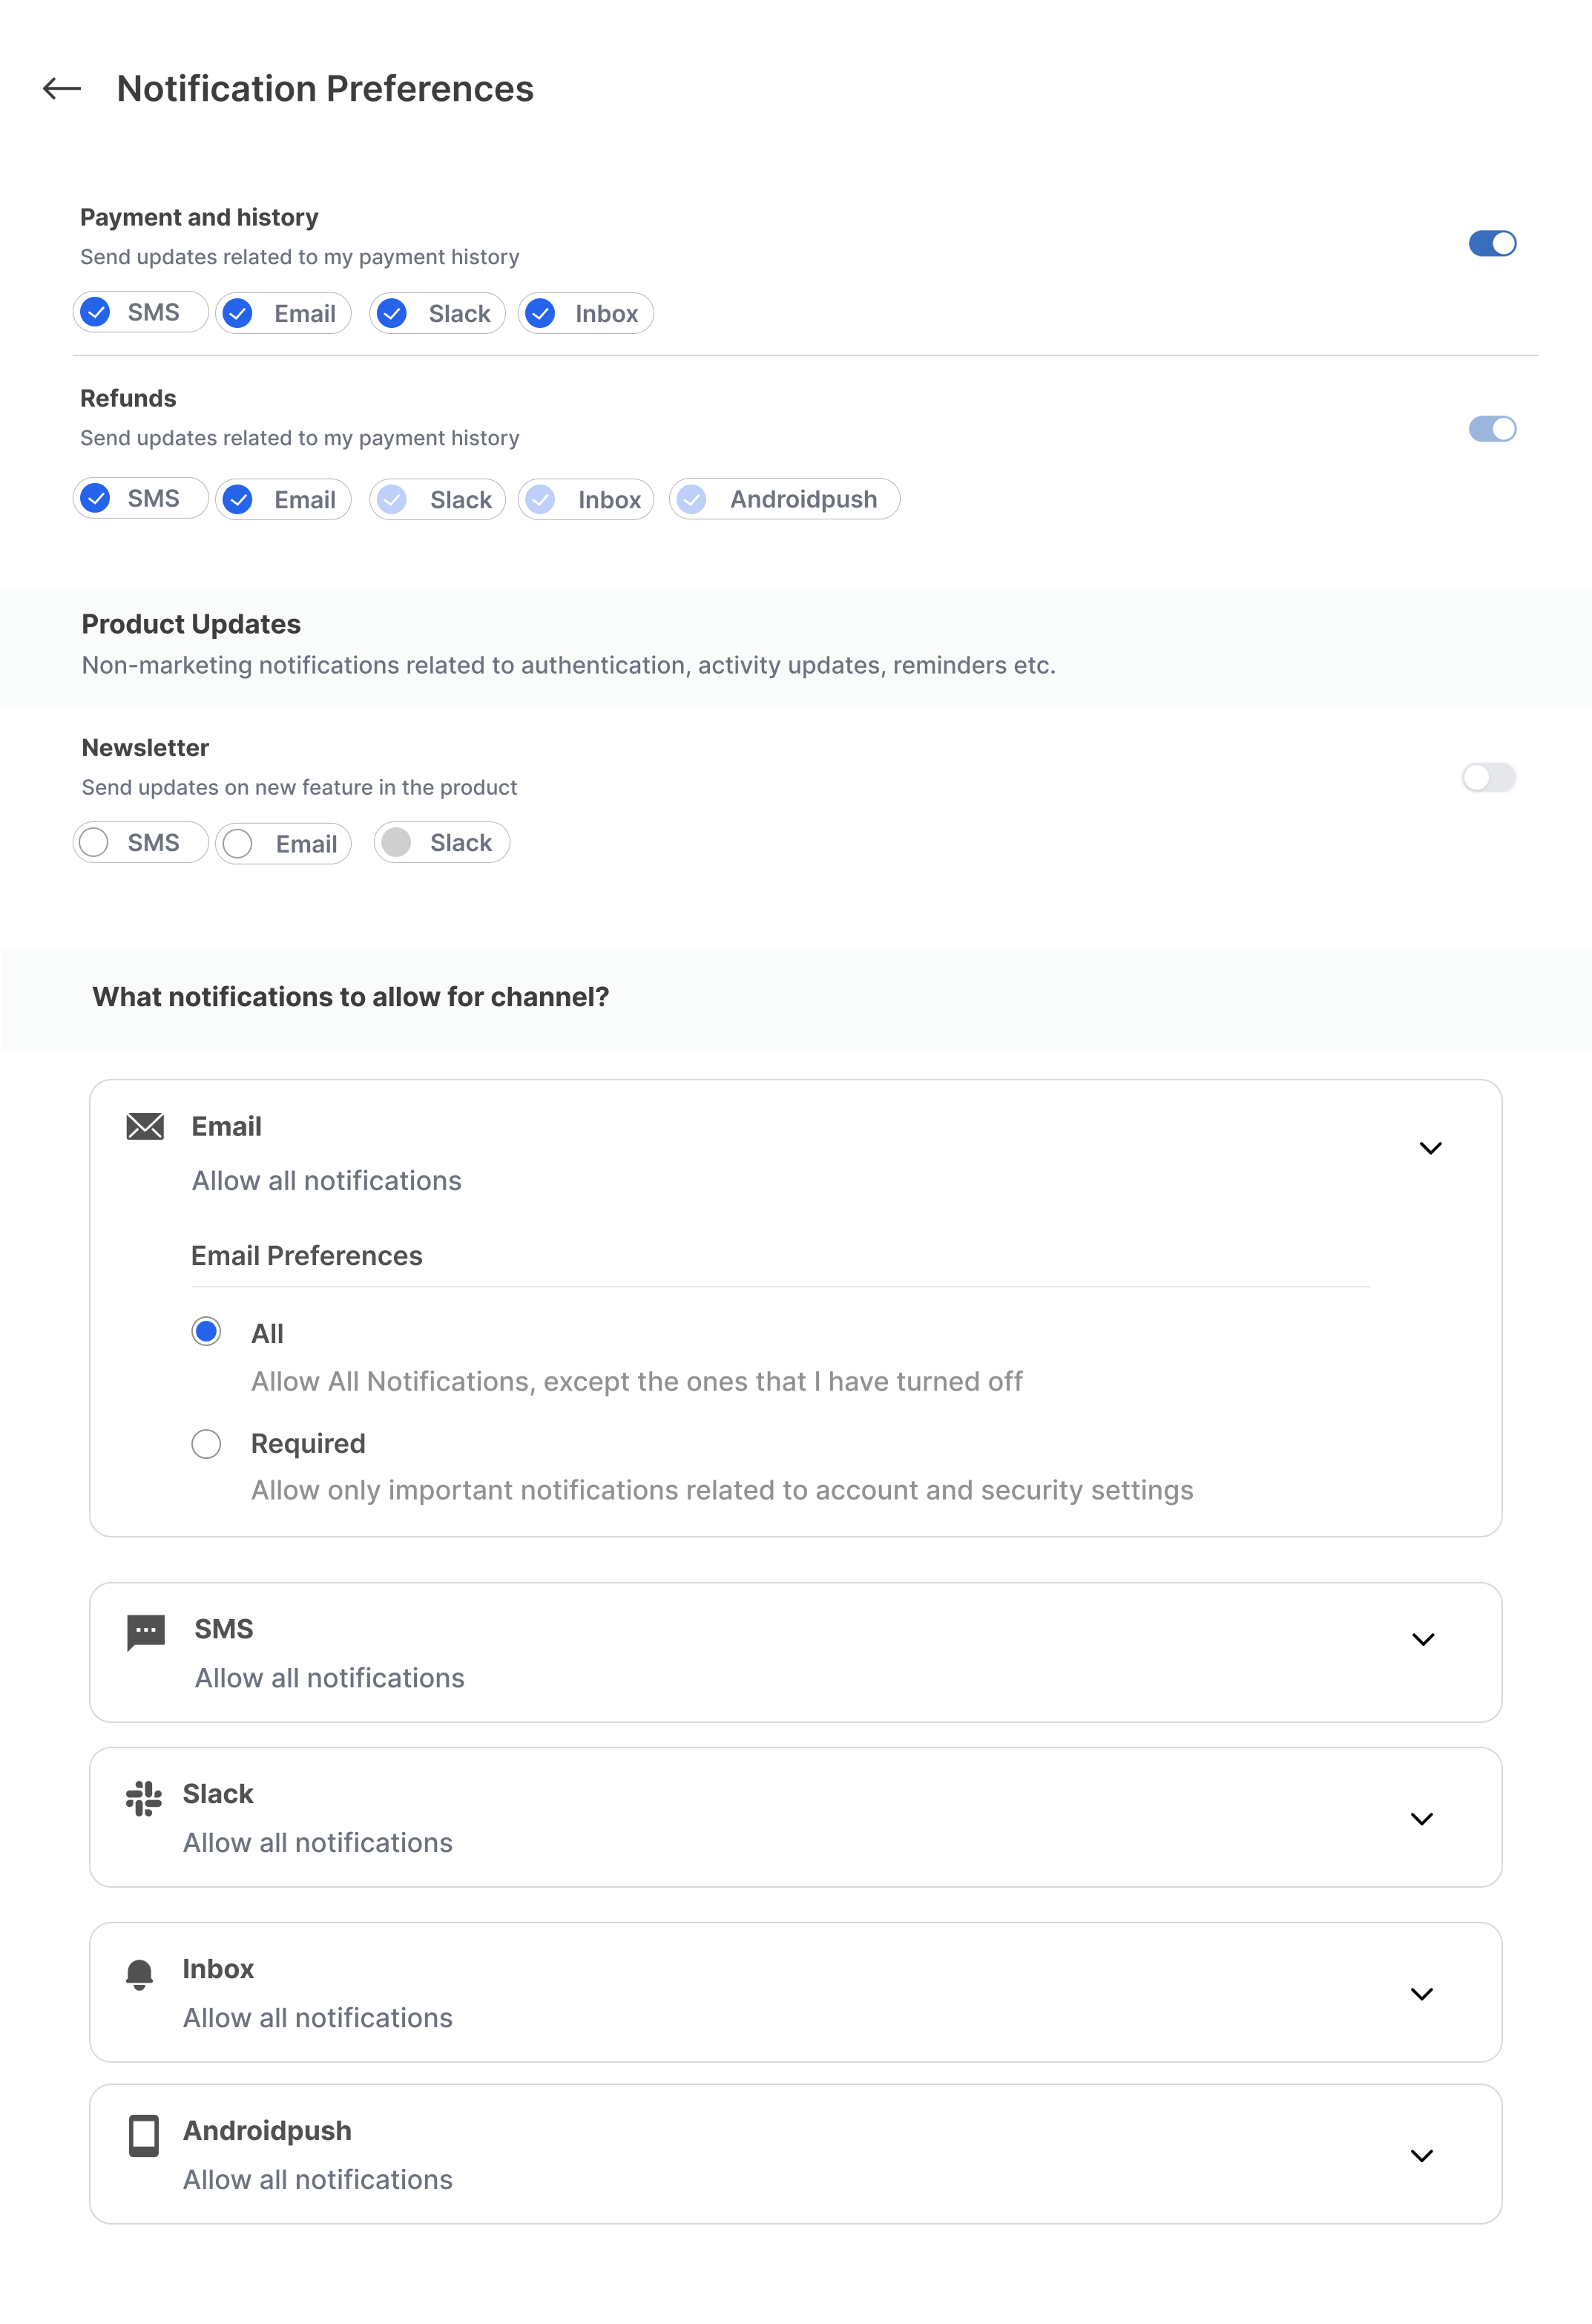
Task: Click the Slack logo icon
Action: click(144, 1797)
